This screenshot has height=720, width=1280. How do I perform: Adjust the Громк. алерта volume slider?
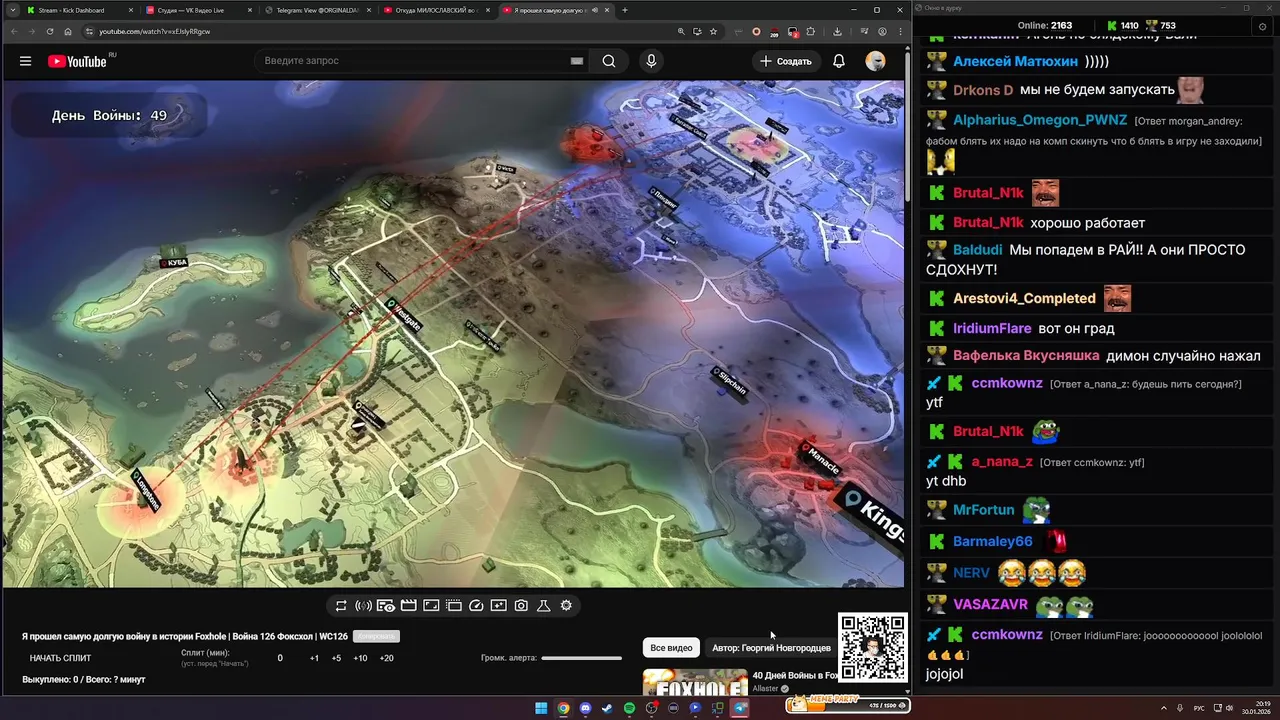[581, 658]
